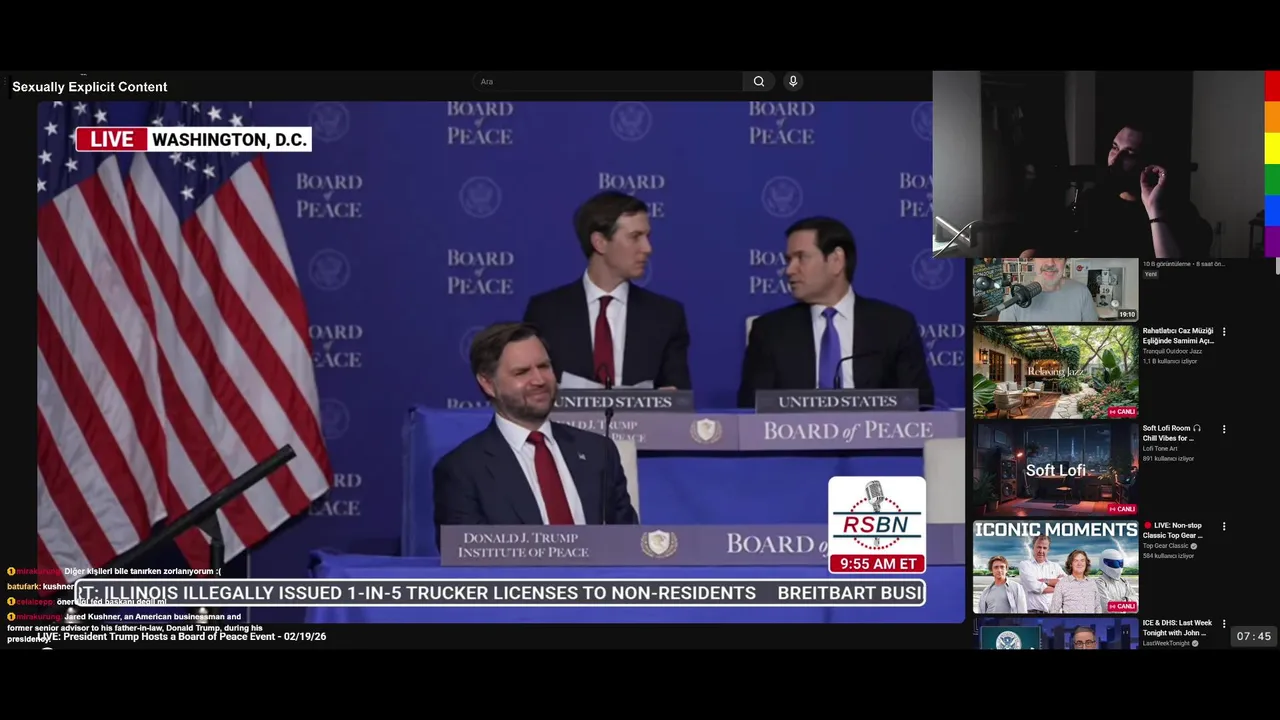Open 'Soft Lofi Room Chill Vibes' title
This screenshot has width=1280, height=720.
click(1172, 433)
